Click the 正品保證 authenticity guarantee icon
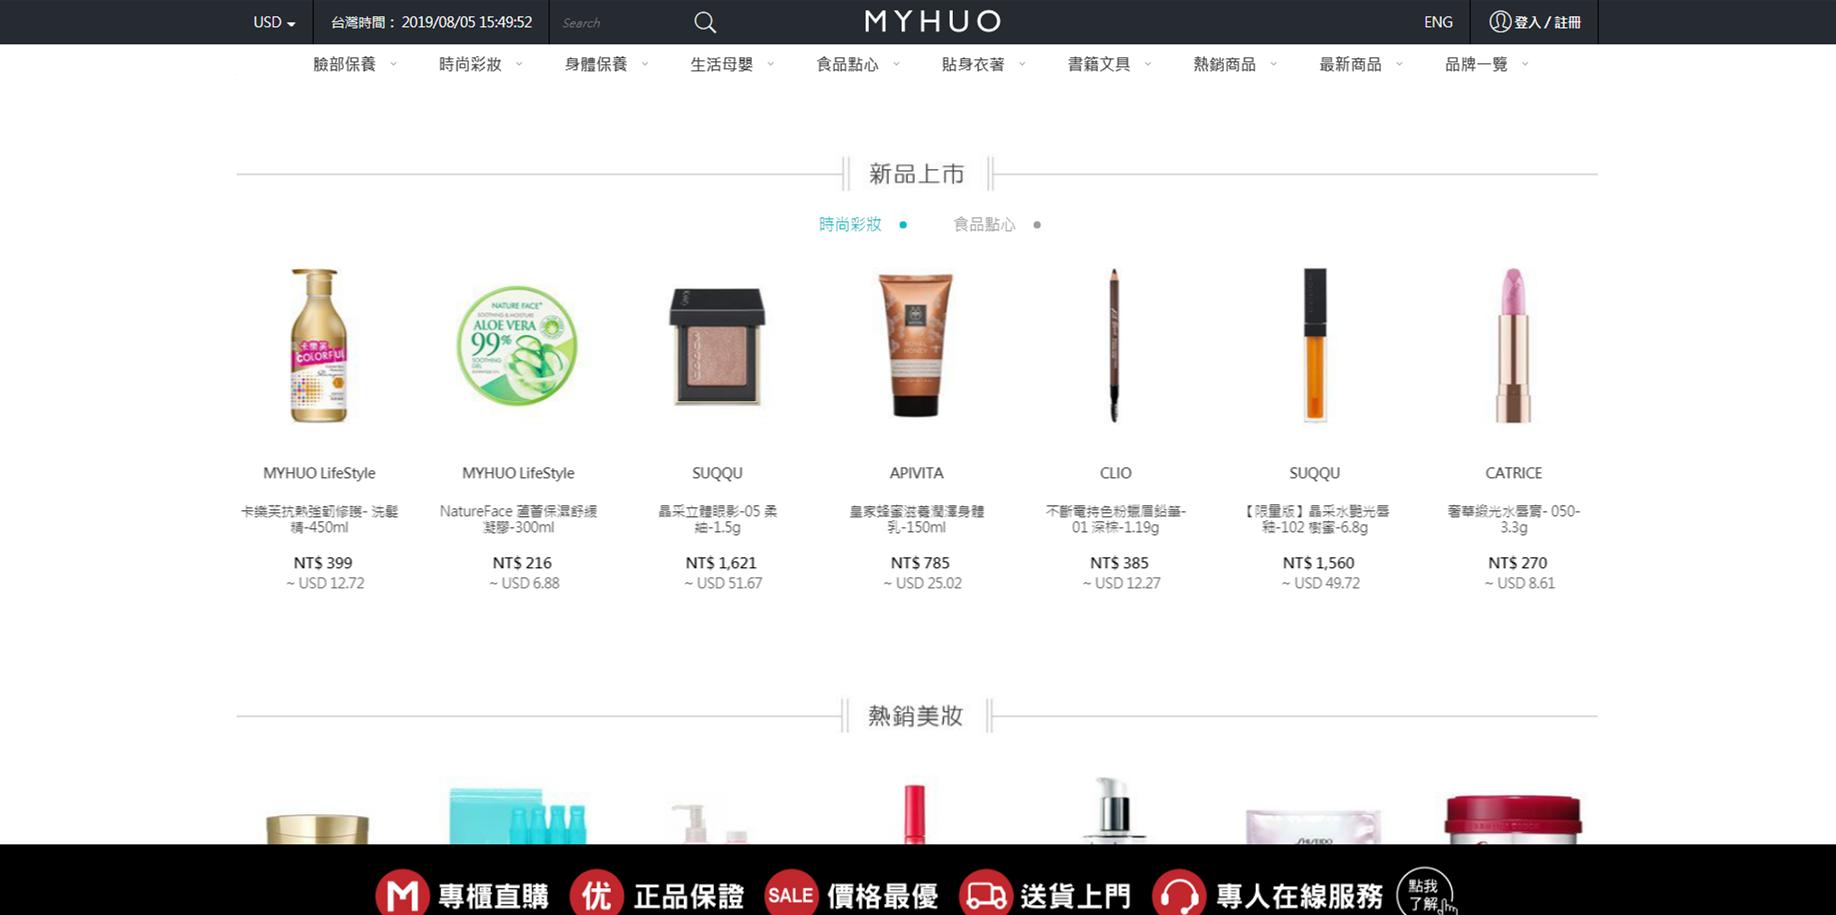The height and width of the screenshot is (915, 1836). pos(598,893)
